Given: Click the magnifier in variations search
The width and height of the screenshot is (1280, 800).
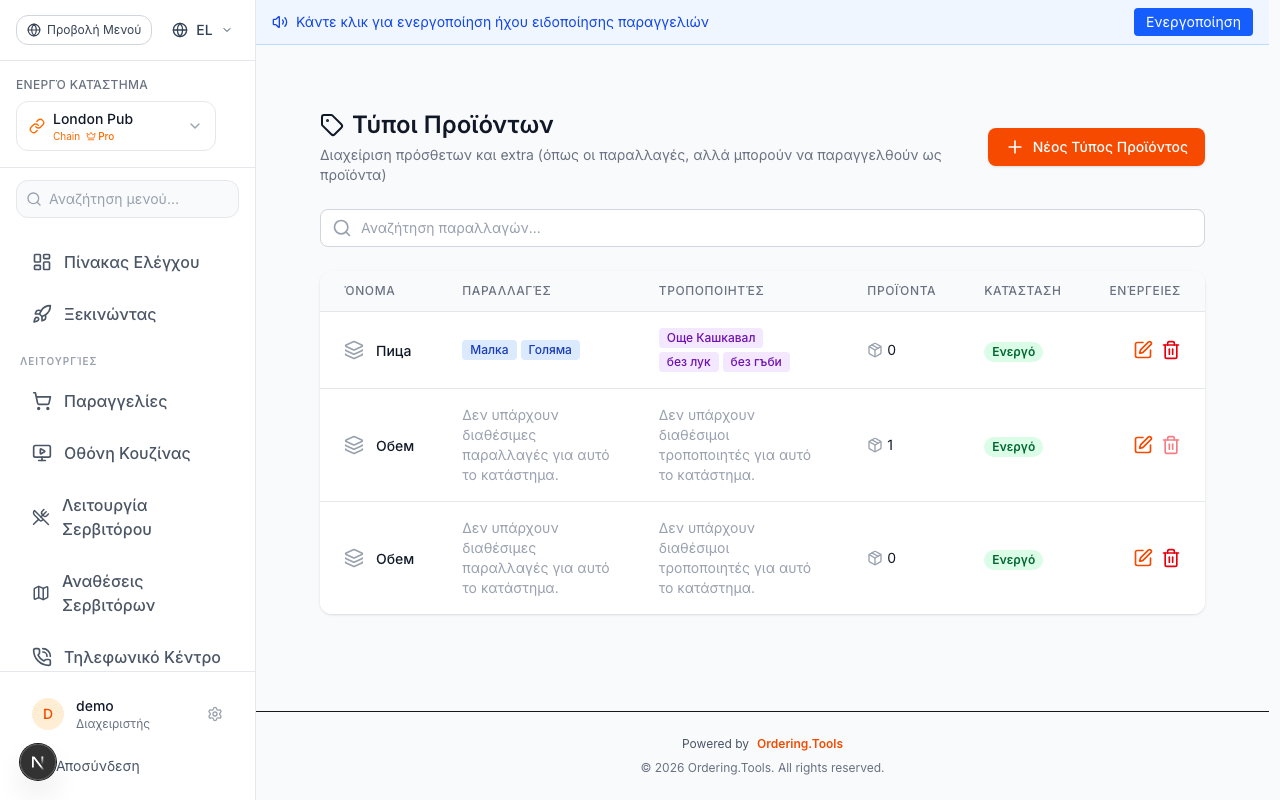Looking at the screenshot, I should click(x=342, y=228).
